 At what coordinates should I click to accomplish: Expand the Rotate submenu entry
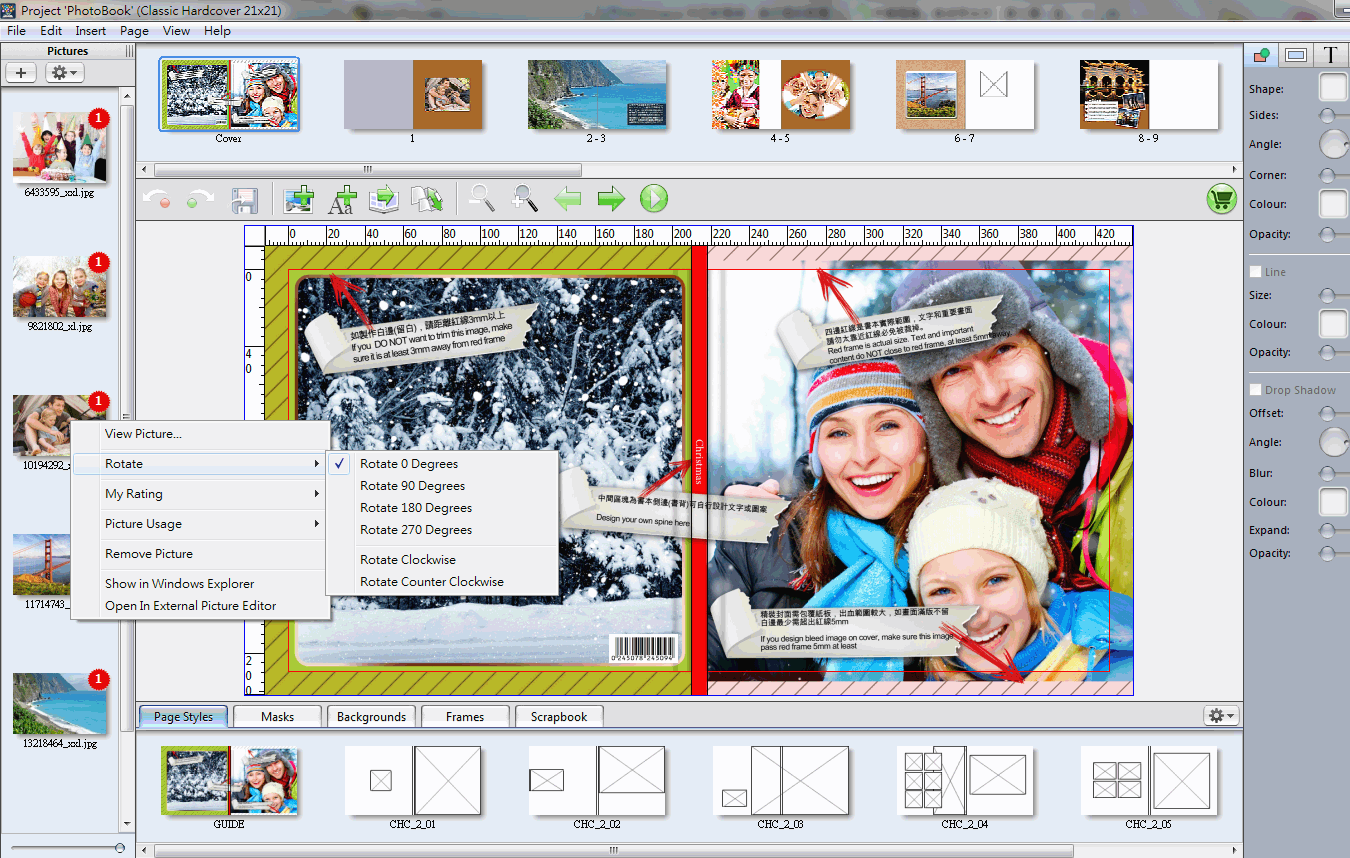tap(201, 464)
